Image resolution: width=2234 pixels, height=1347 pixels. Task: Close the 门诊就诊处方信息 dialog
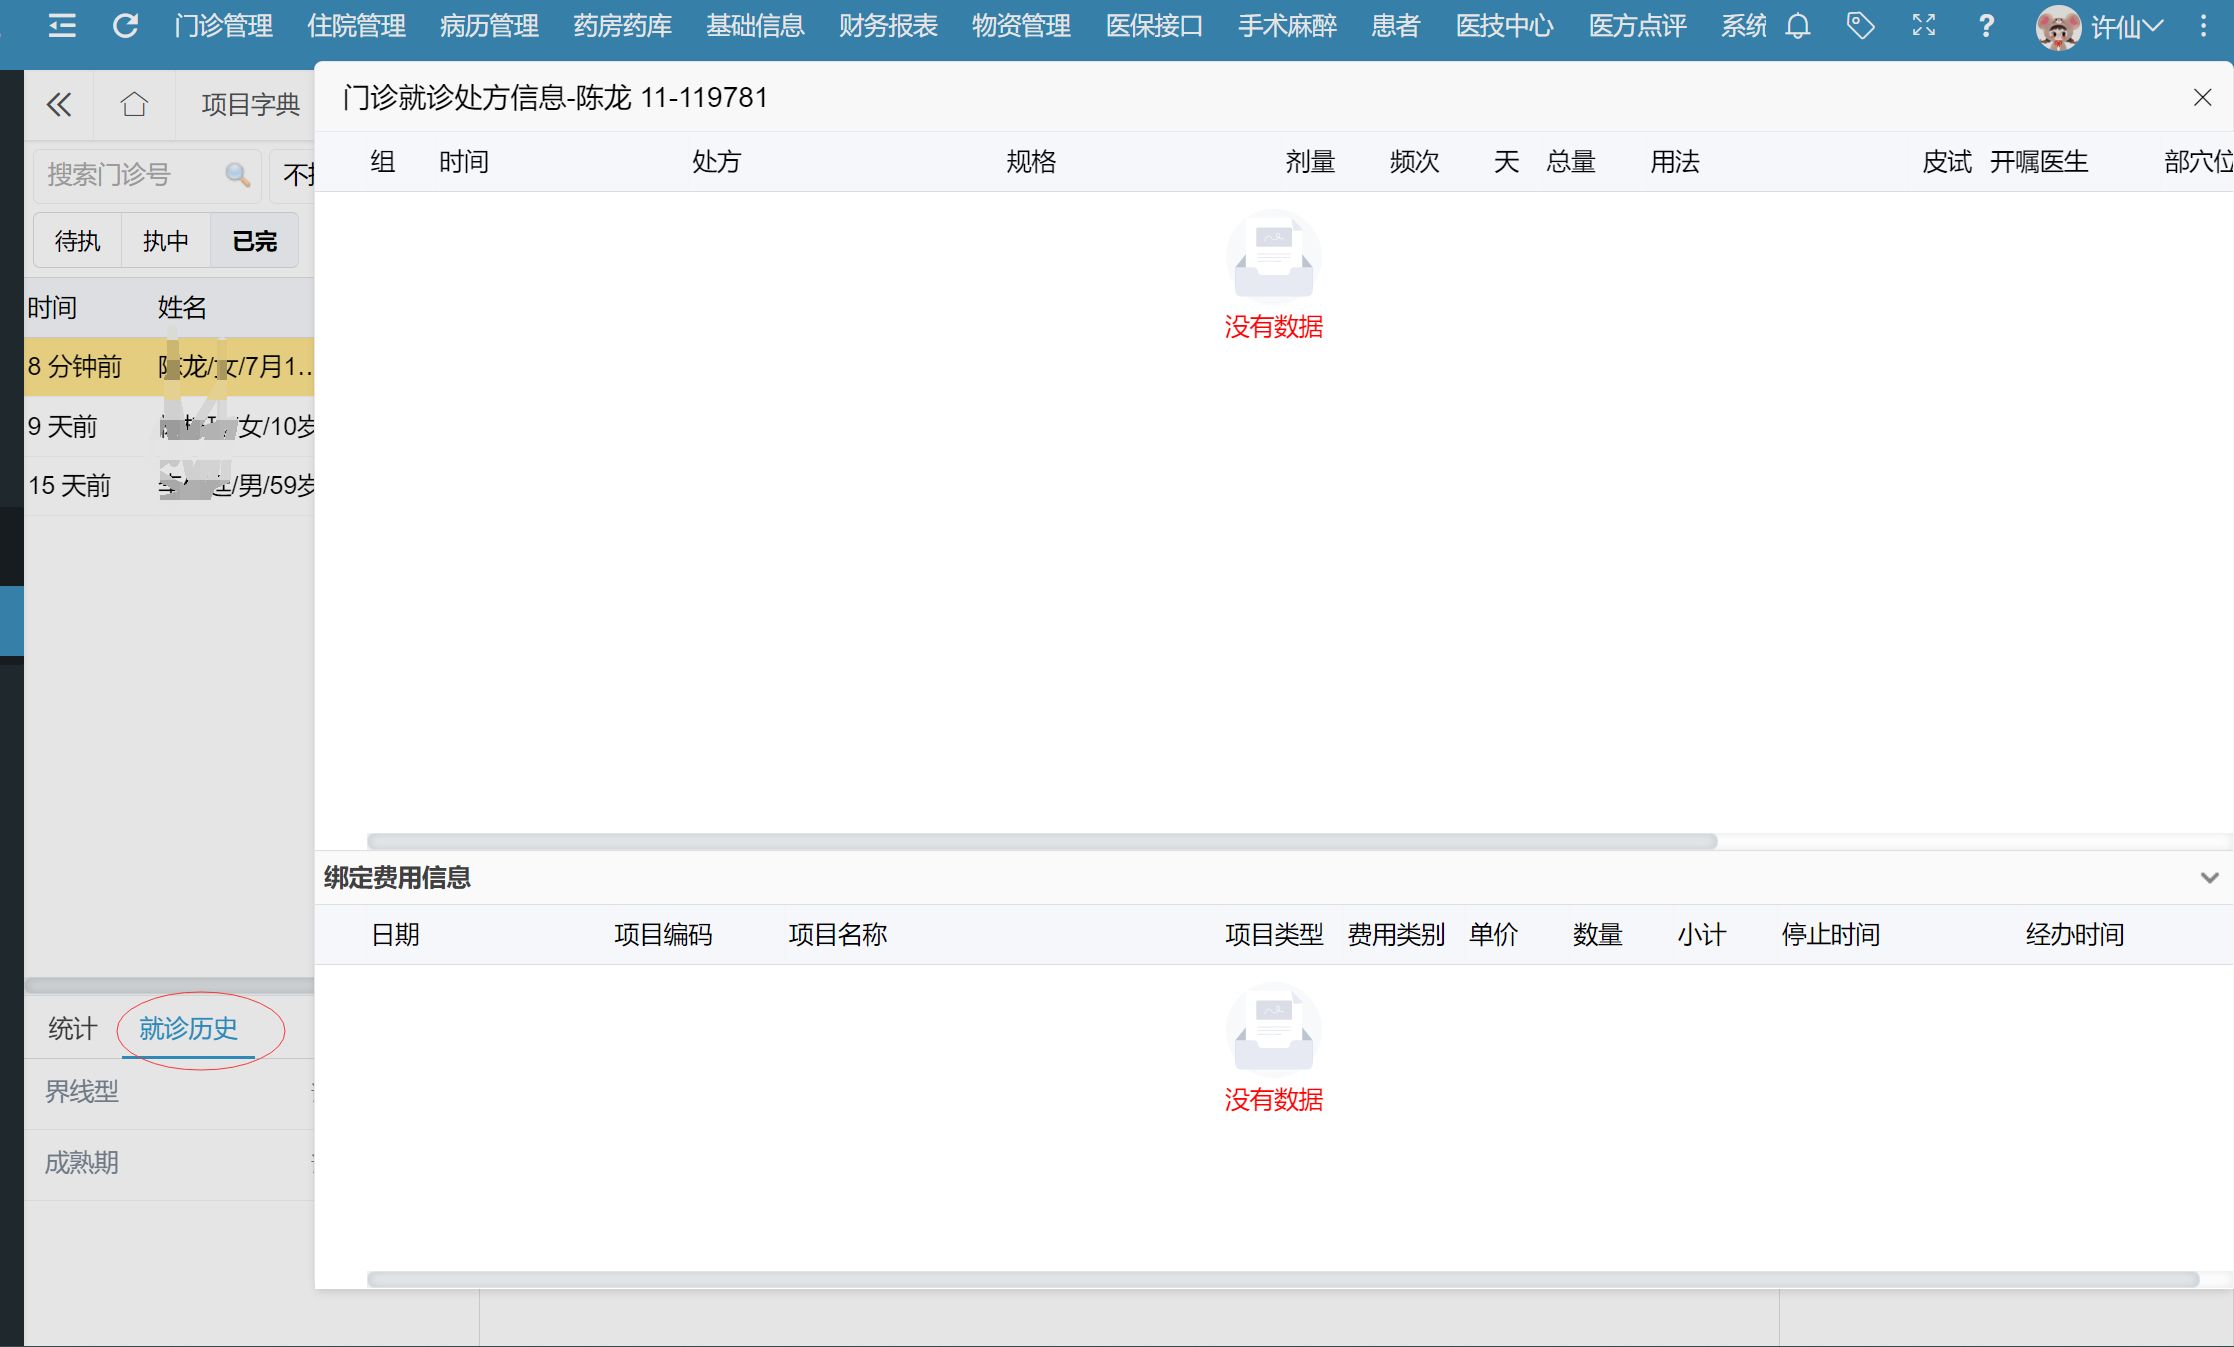coord(2202,97)
